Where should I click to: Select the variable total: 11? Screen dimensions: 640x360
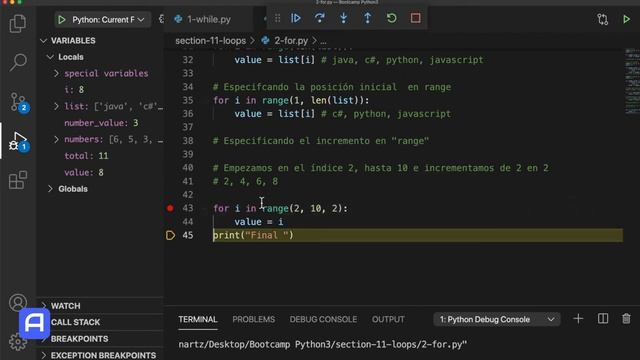coord(86,156)
